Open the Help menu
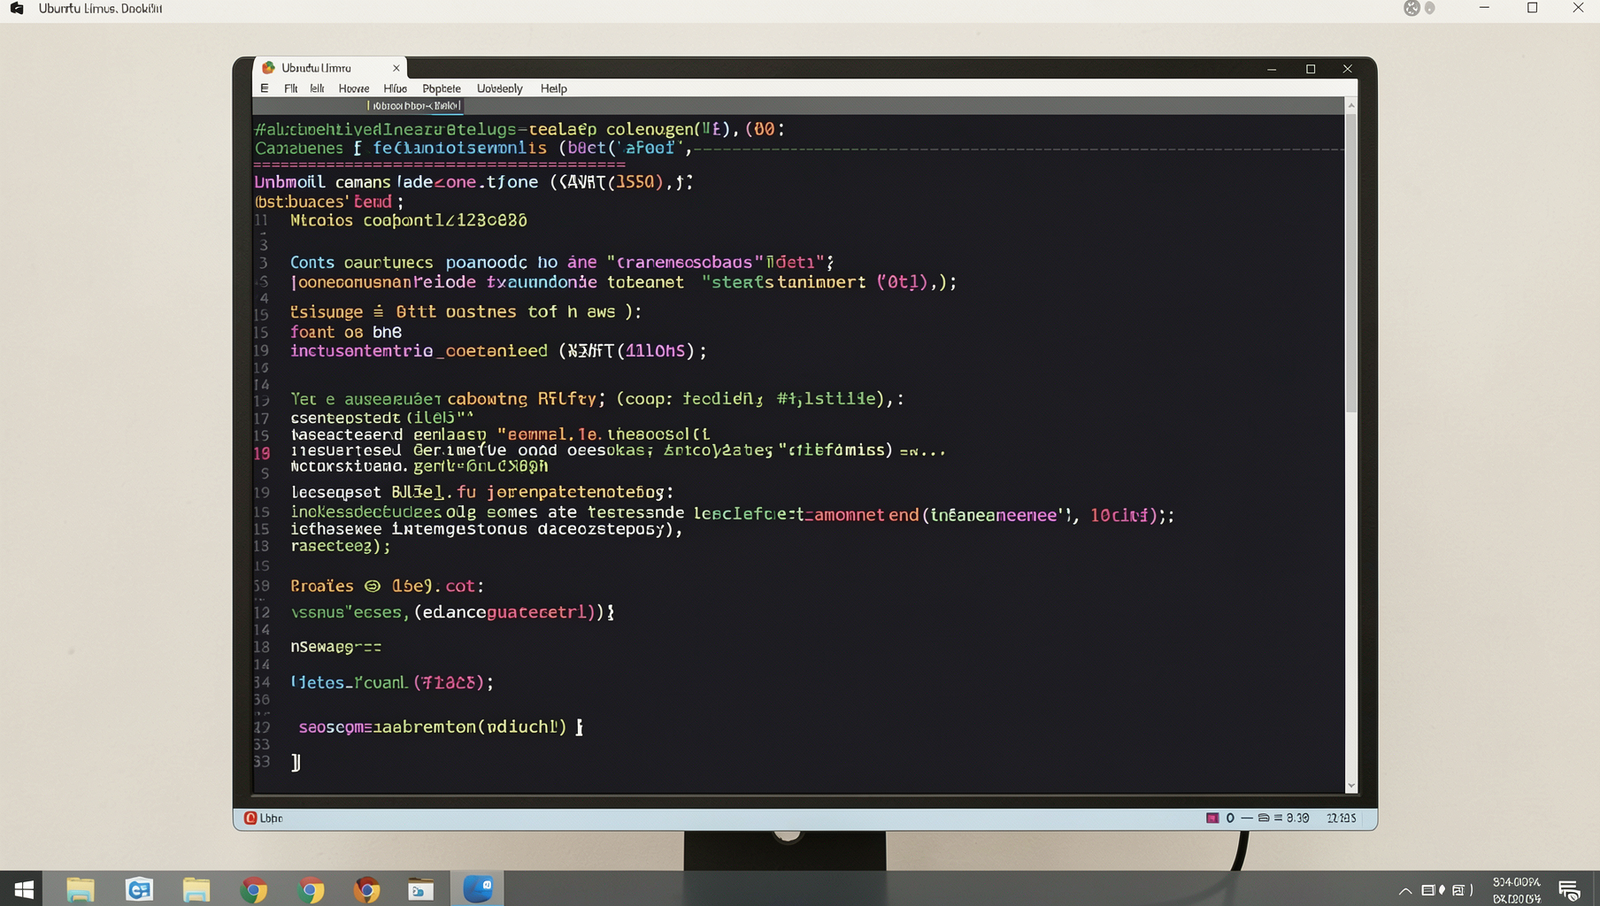The width and height of the screenshot is (1600, 906). (554, 88)
